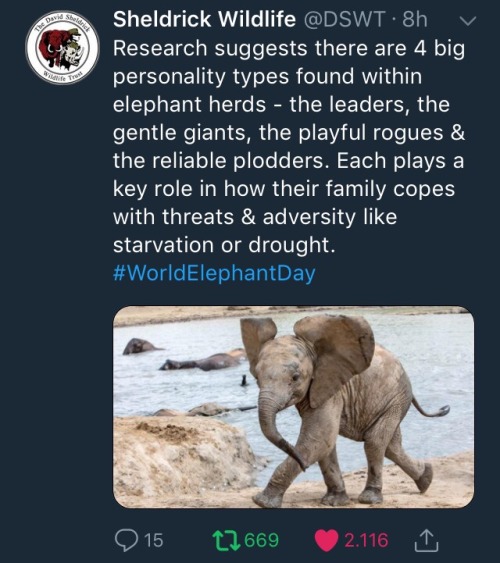Expand the tweet options chevron
This screenshot has height=563, width=500.
468,21
